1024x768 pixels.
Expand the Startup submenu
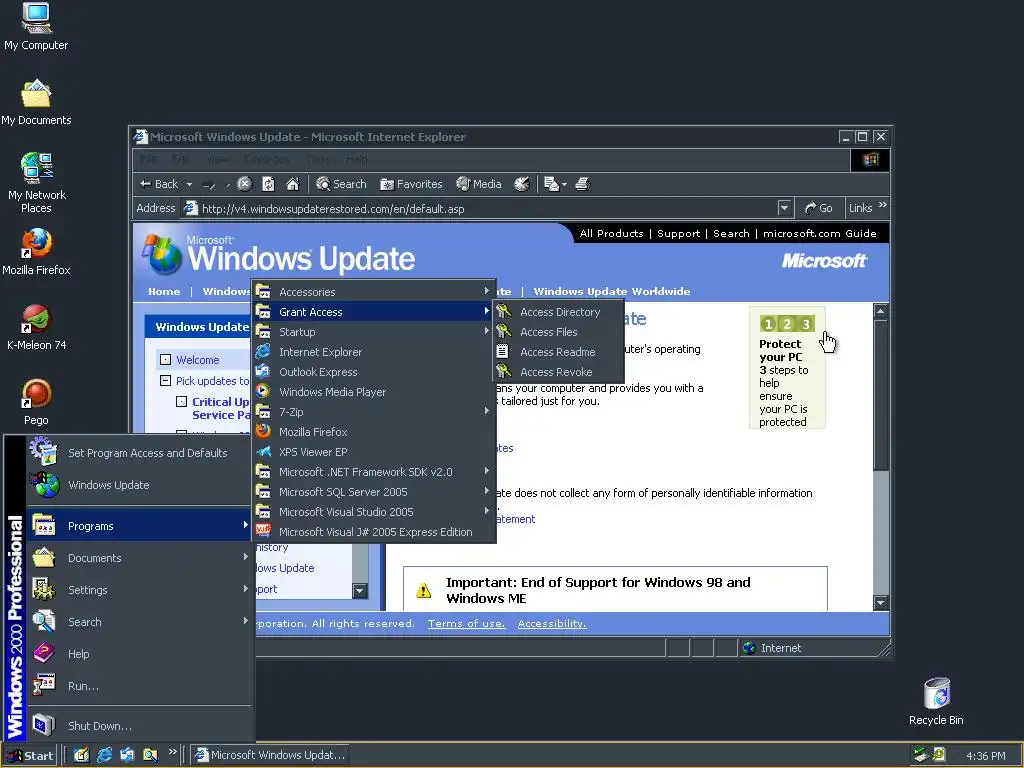pyautogui.click(x=374, y=332)
